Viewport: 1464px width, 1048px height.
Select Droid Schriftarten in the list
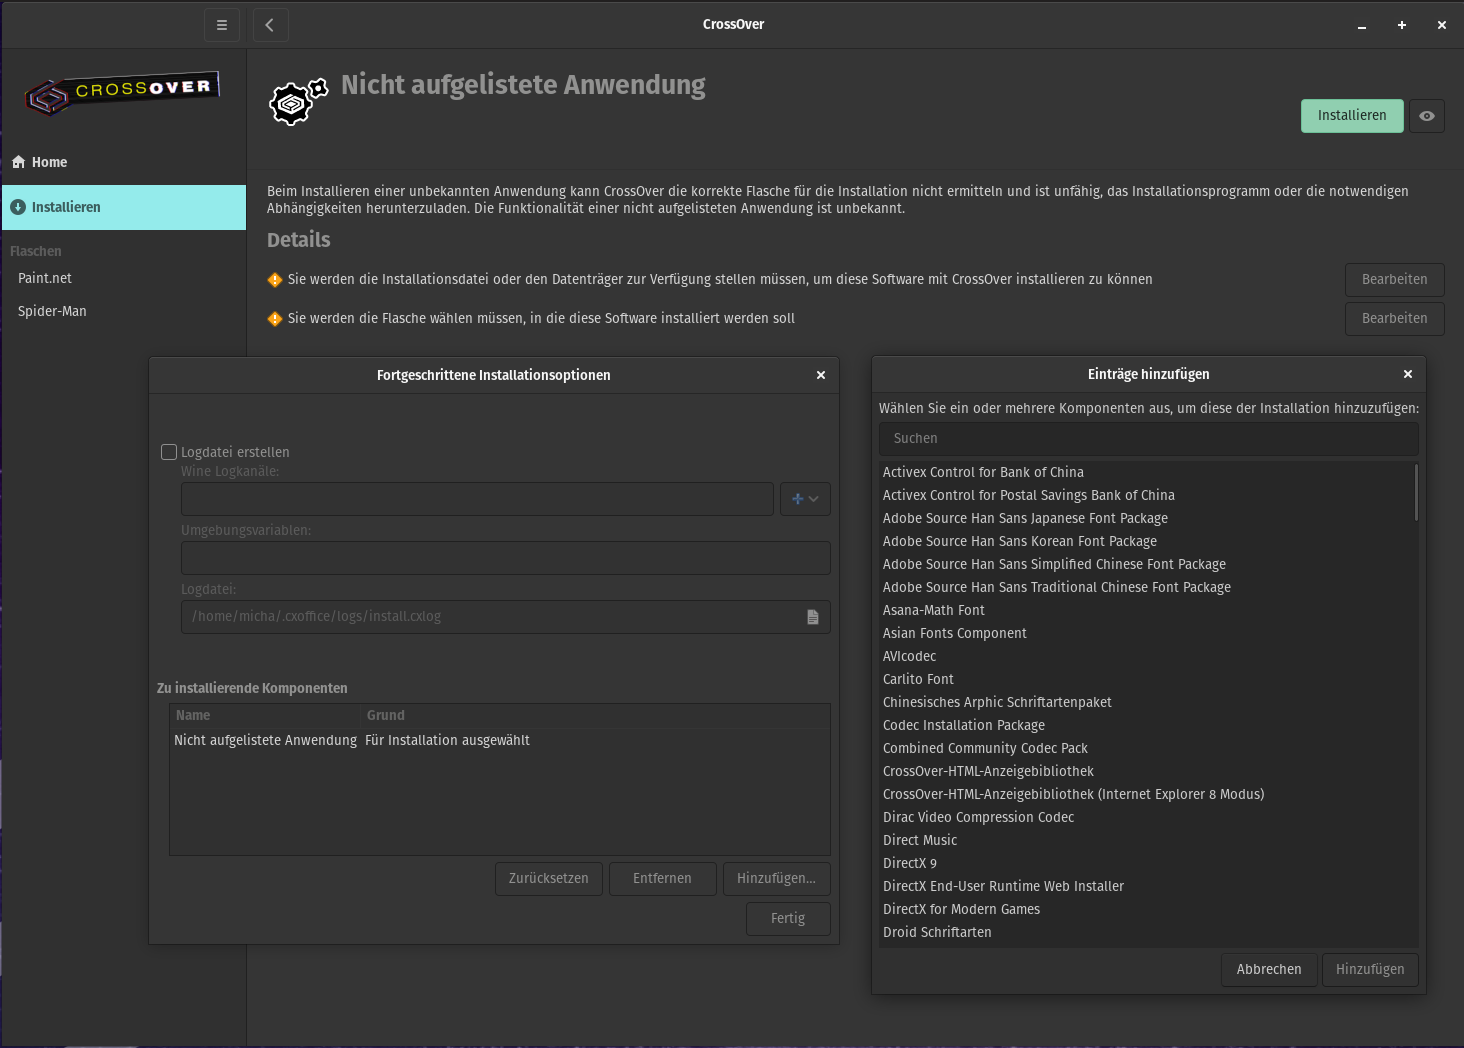click(x=1146, y=933)
